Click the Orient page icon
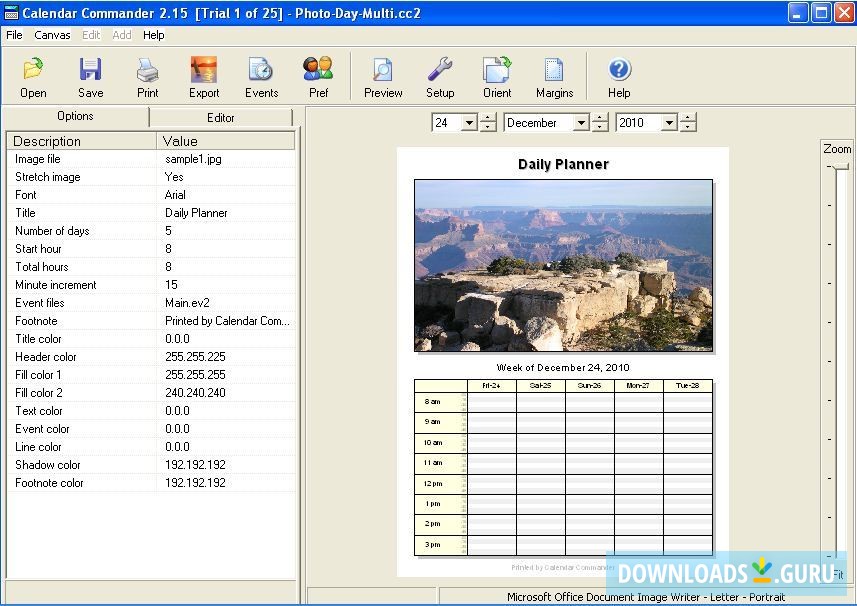Viewport: 857px width, 606px height. coord(497,70)
